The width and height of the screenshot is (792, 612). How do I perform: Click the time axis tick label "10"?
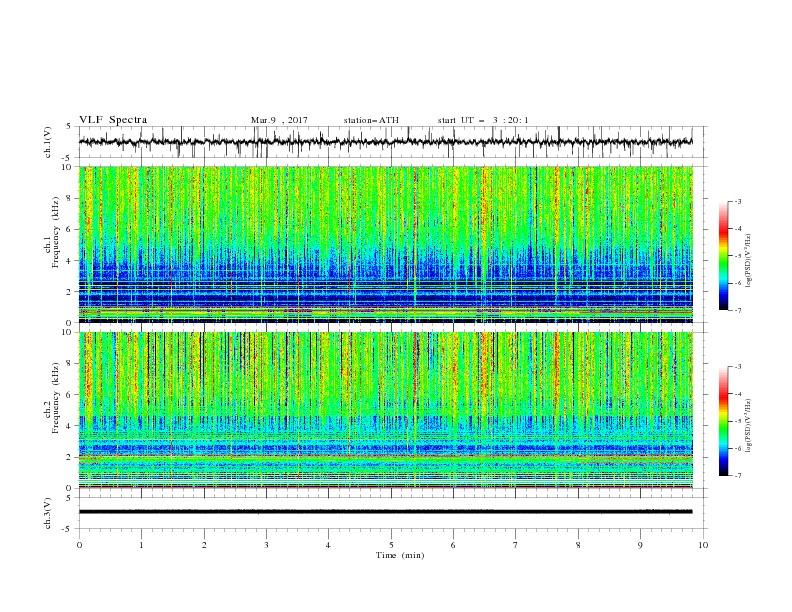[x=703, y=545]
